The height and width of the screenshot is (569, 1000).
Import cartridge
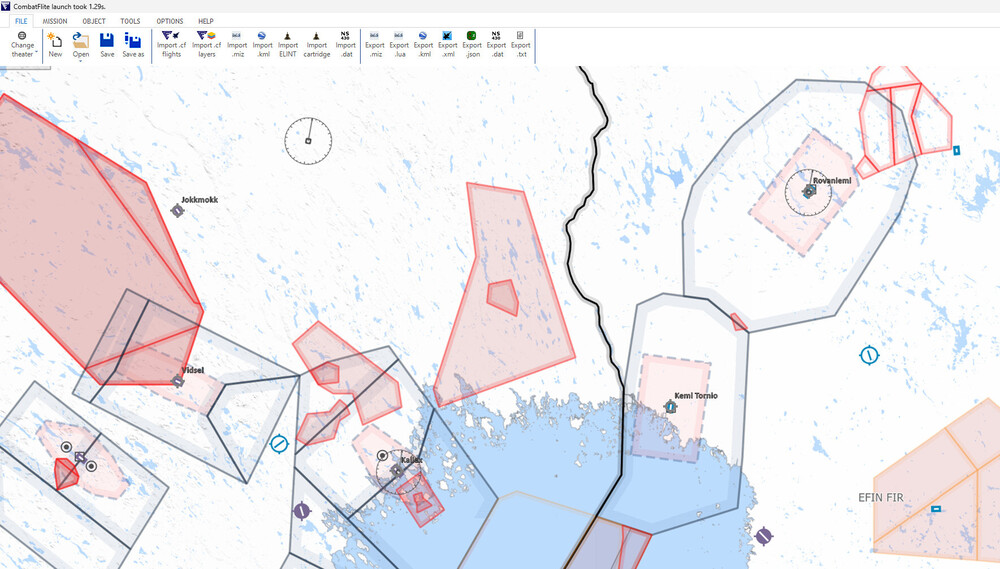point(316,45)
